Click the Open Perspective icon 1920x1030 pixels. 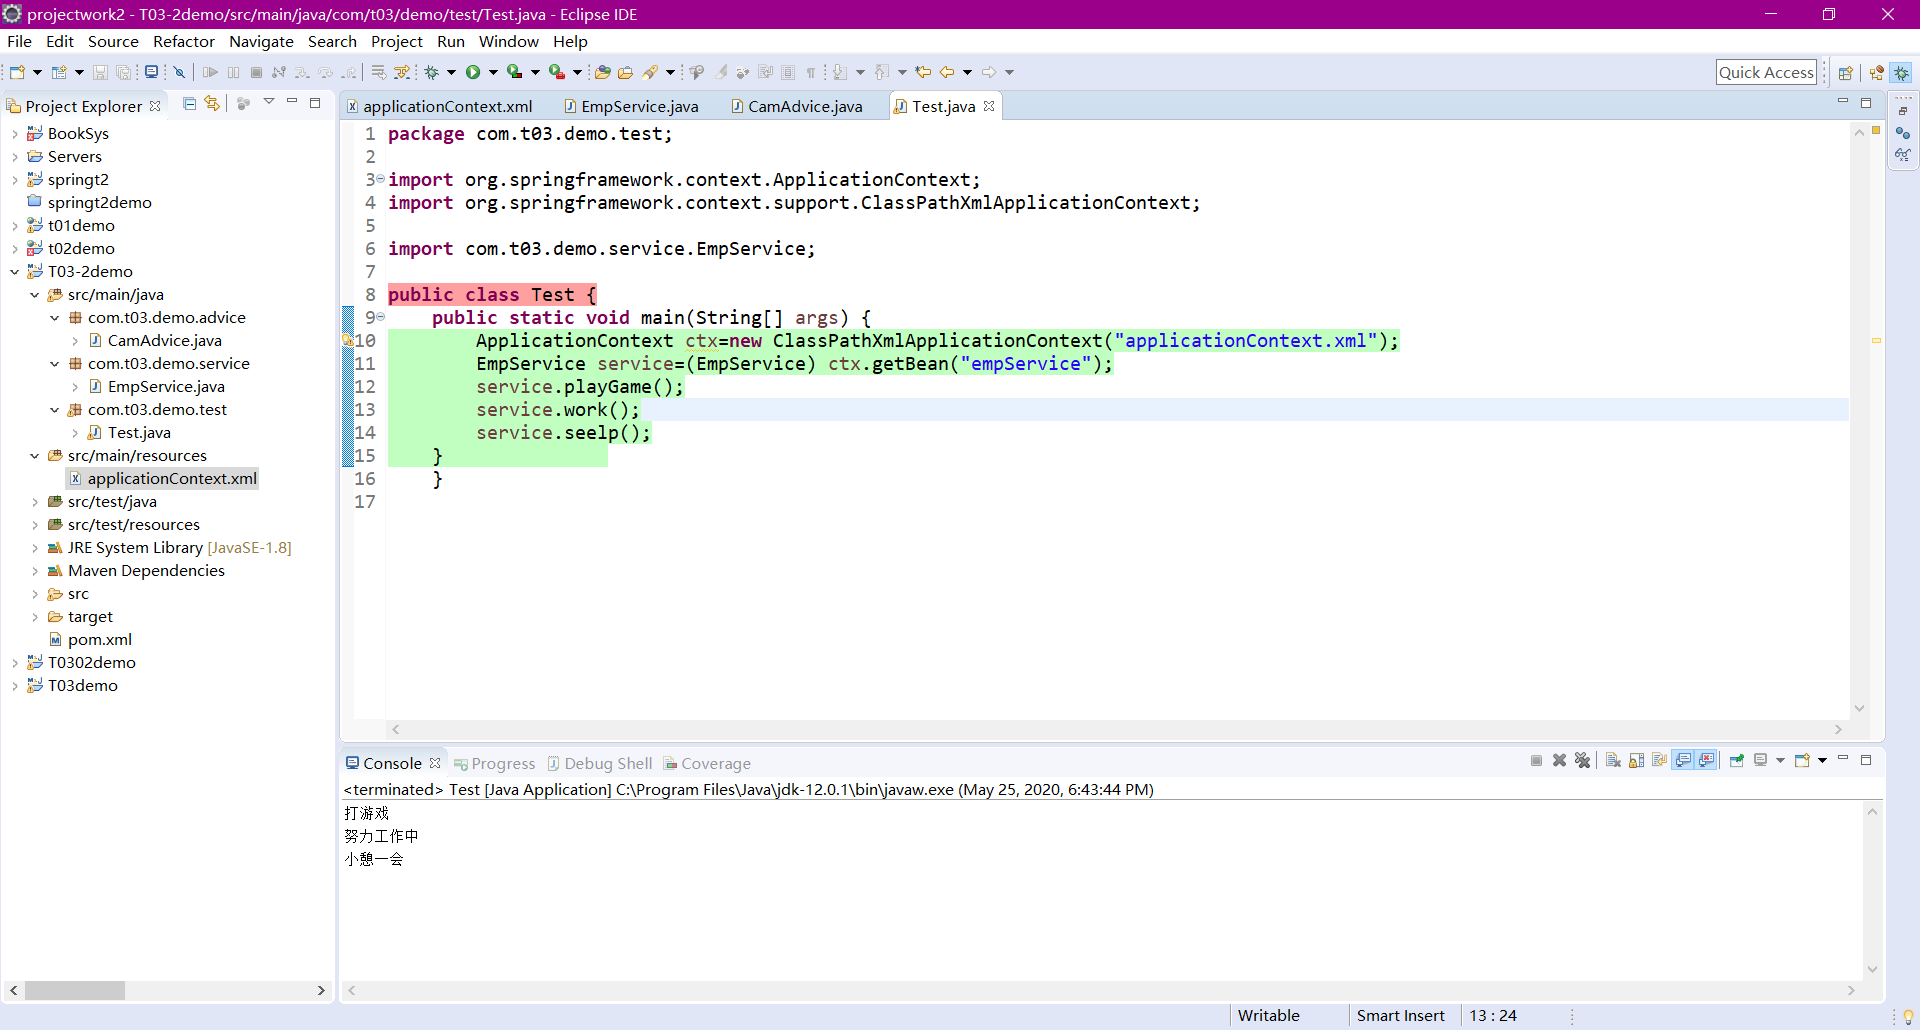(x=1846, y=72)
